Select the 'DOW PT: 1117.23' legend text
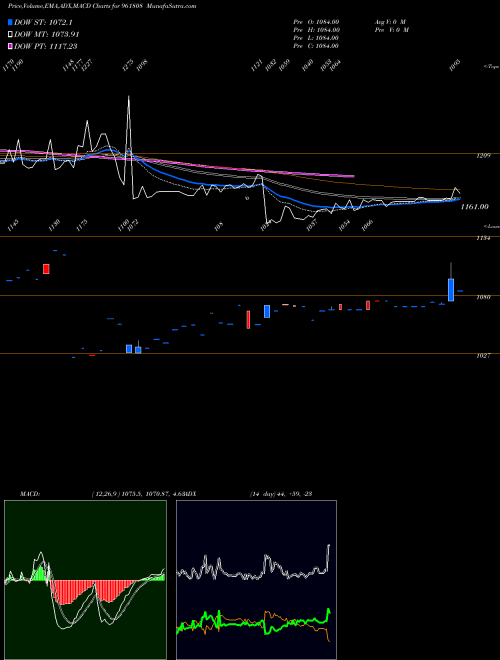This screenshot has height=660, width=500. coord(45,46)
